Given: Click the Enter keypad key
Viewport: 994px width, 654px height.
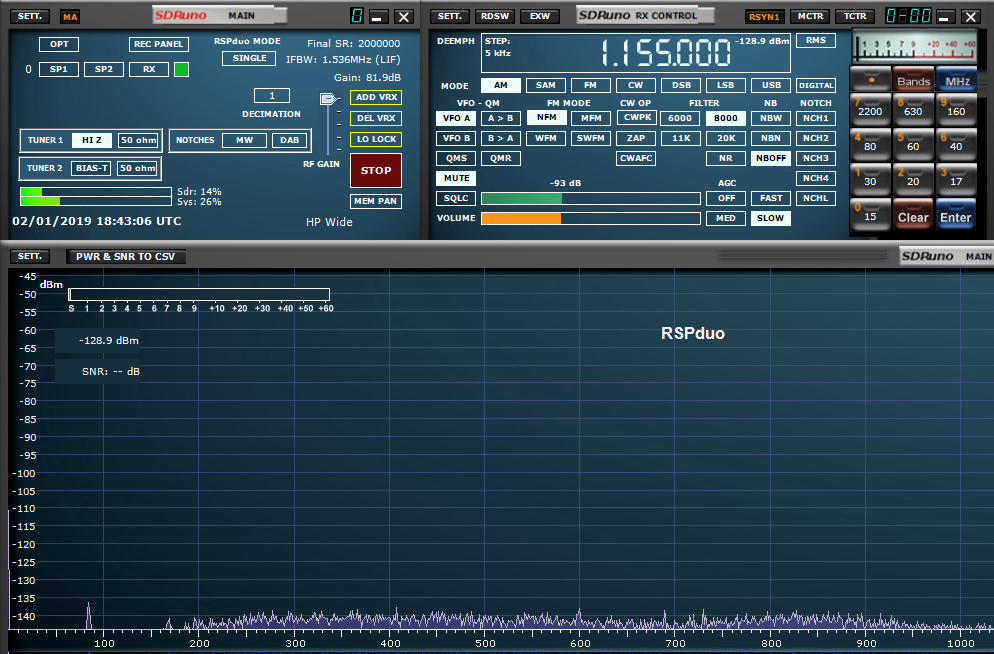Looking at the screenshot, I should 956,215.
